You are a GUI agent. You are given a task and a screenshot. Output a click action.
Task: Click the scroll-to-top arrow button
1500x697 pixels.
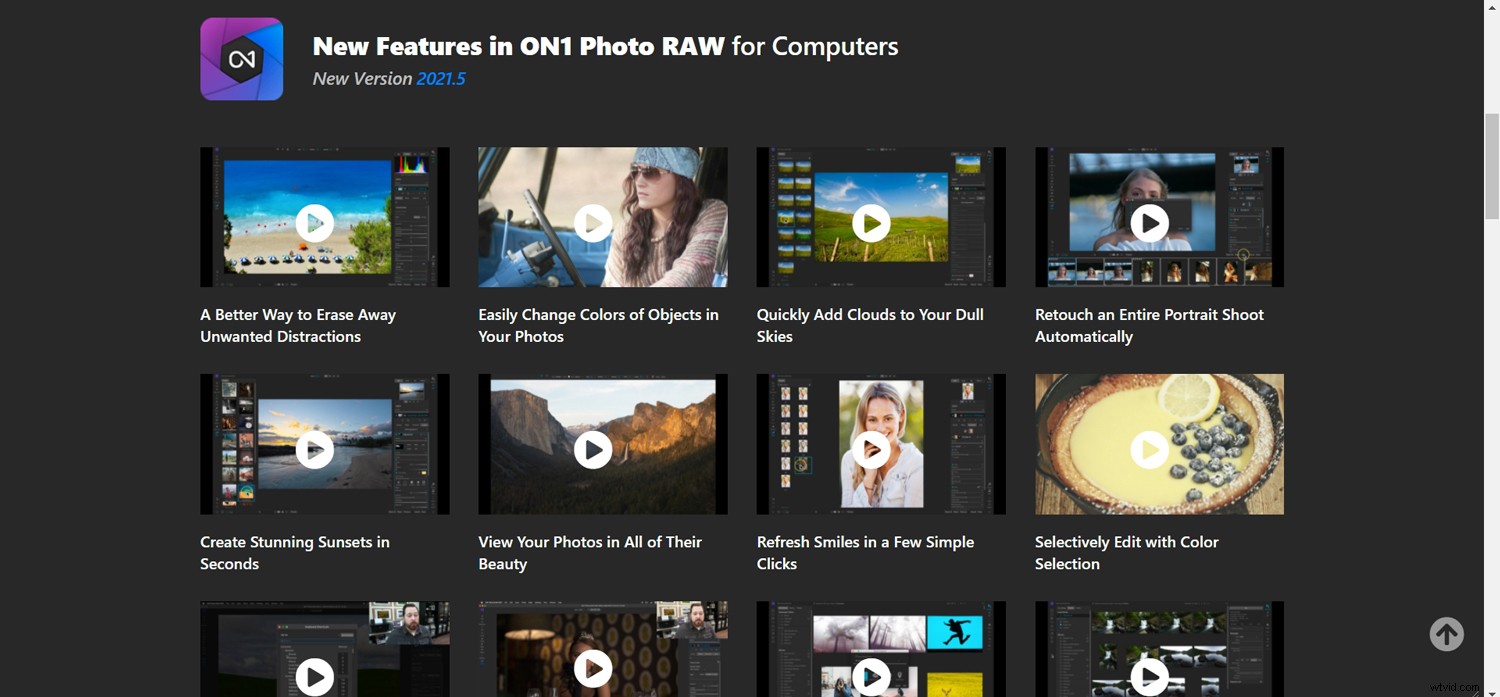[x=1446, y=633]
